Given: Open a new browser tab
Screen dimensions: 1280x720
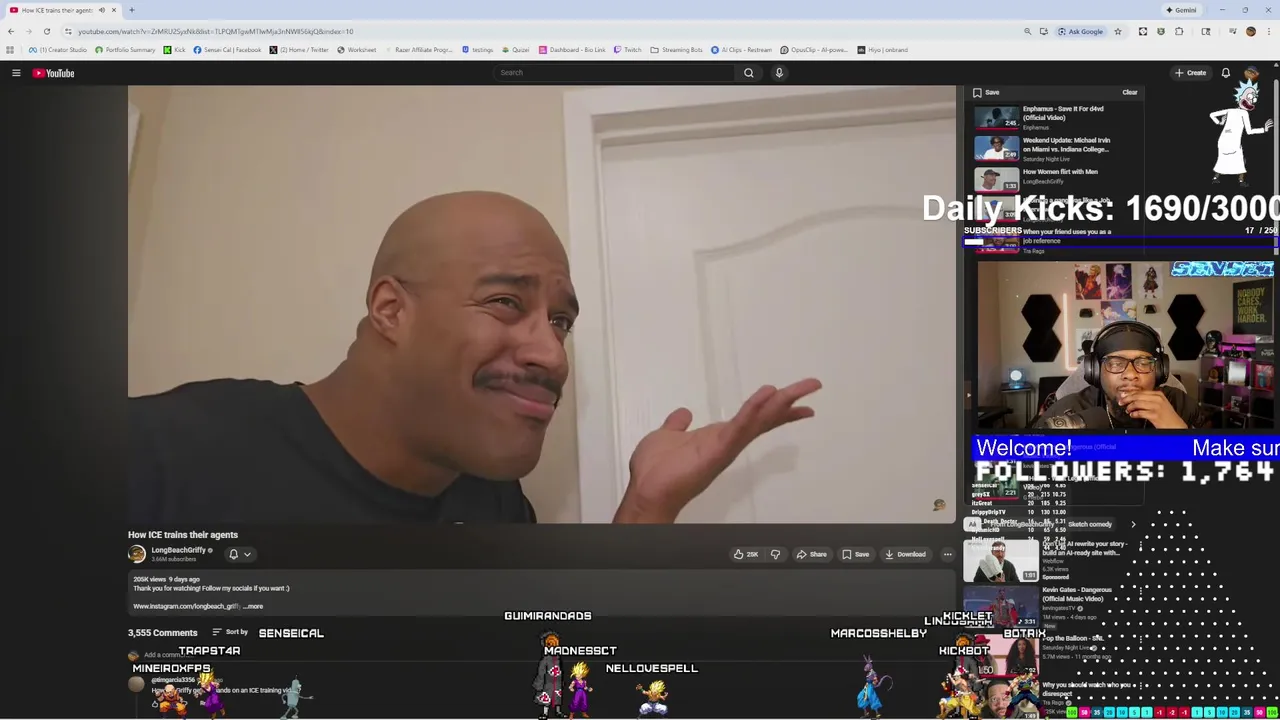Looking at the screenshot, I should click(x=131, y=10).
